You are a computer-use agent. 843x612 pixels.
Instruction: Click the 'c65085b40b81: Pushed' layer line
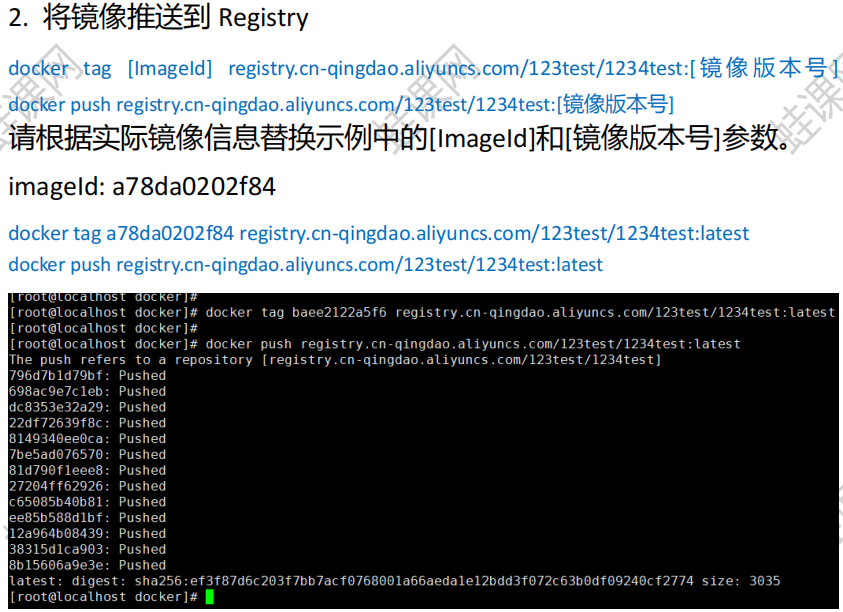(x=88, y=502)
